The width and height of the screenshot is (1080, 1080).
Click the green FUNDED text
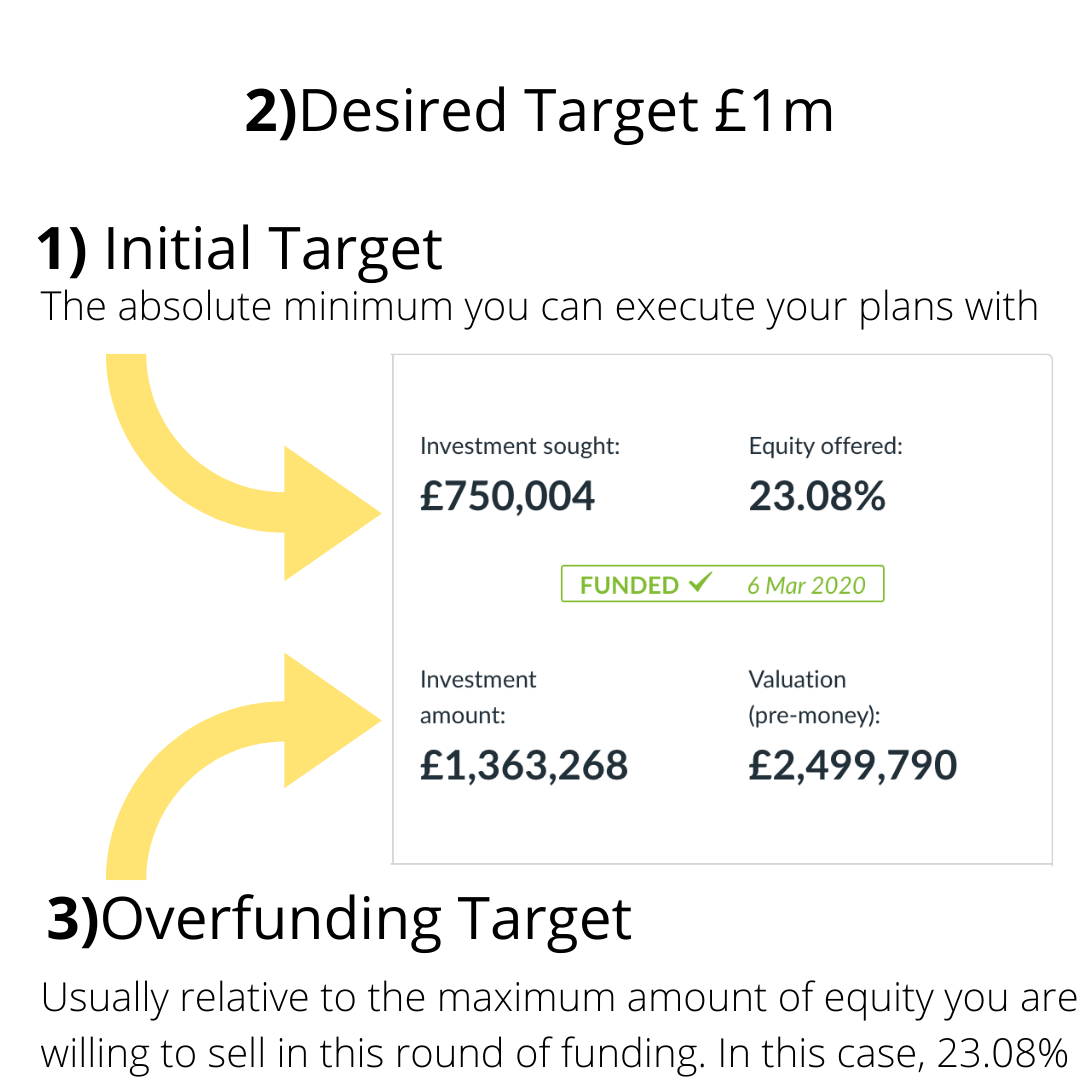pos(629,585)
